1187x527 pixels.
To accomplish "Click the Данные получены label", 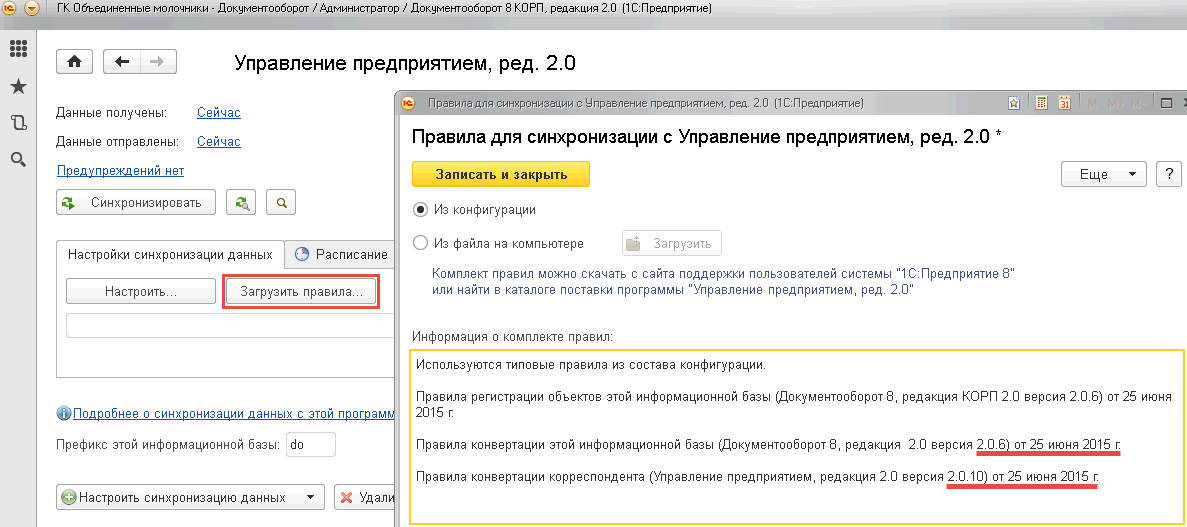I will [x=112, y=113].
